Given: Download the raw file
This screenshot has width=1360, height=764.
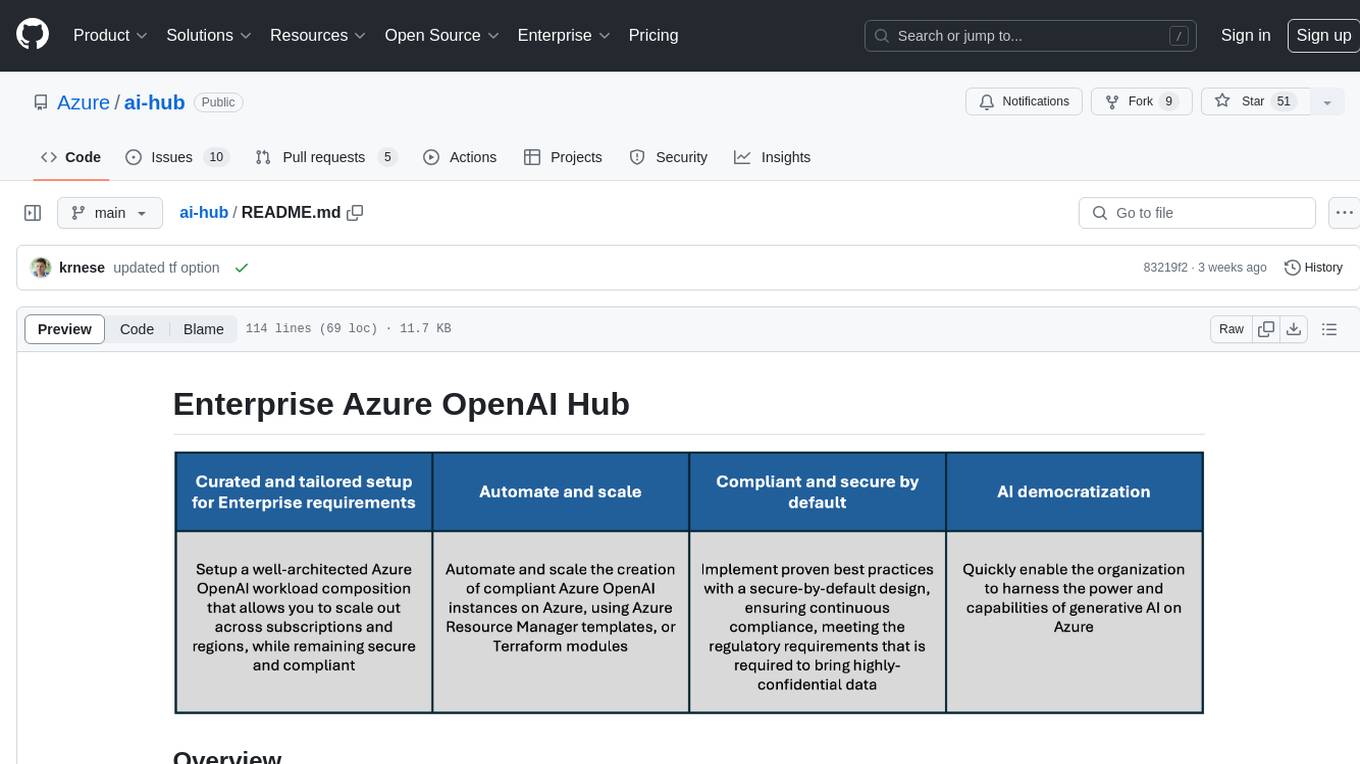Looking at the screenshot, I should [x=1293, y=329].
